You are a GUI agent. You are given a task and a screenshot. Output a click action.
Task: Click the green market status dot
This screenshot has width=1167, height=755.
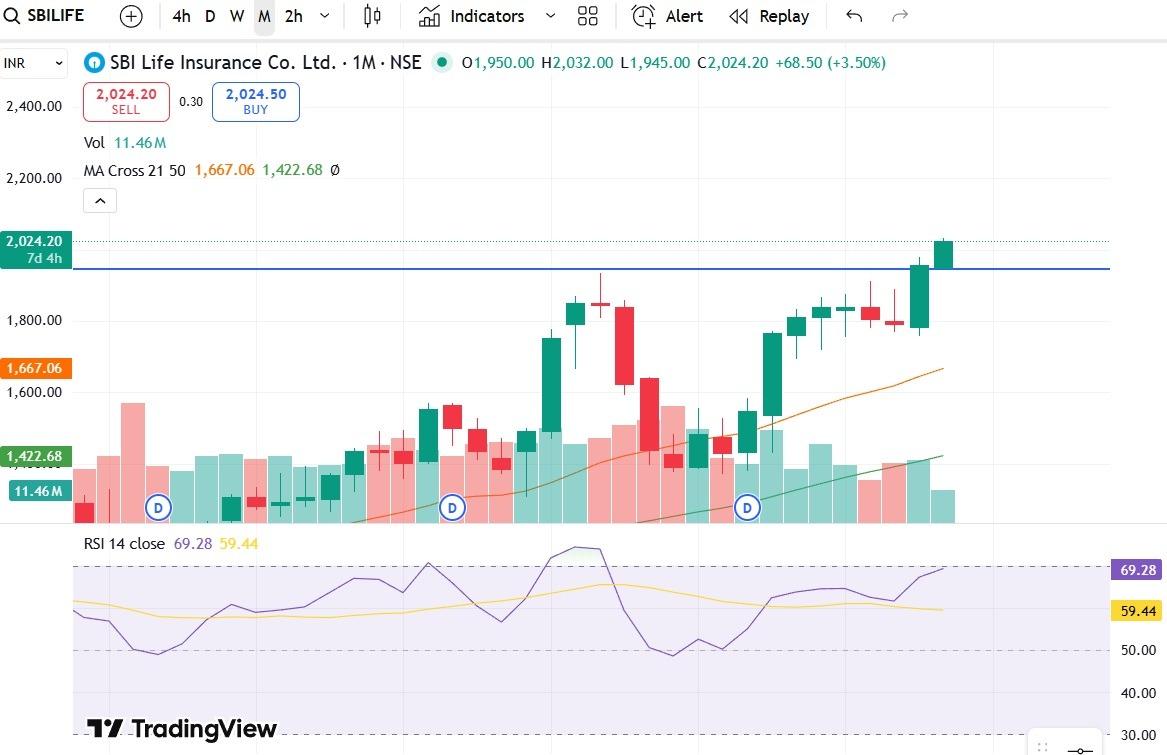(x=441, y=63)
